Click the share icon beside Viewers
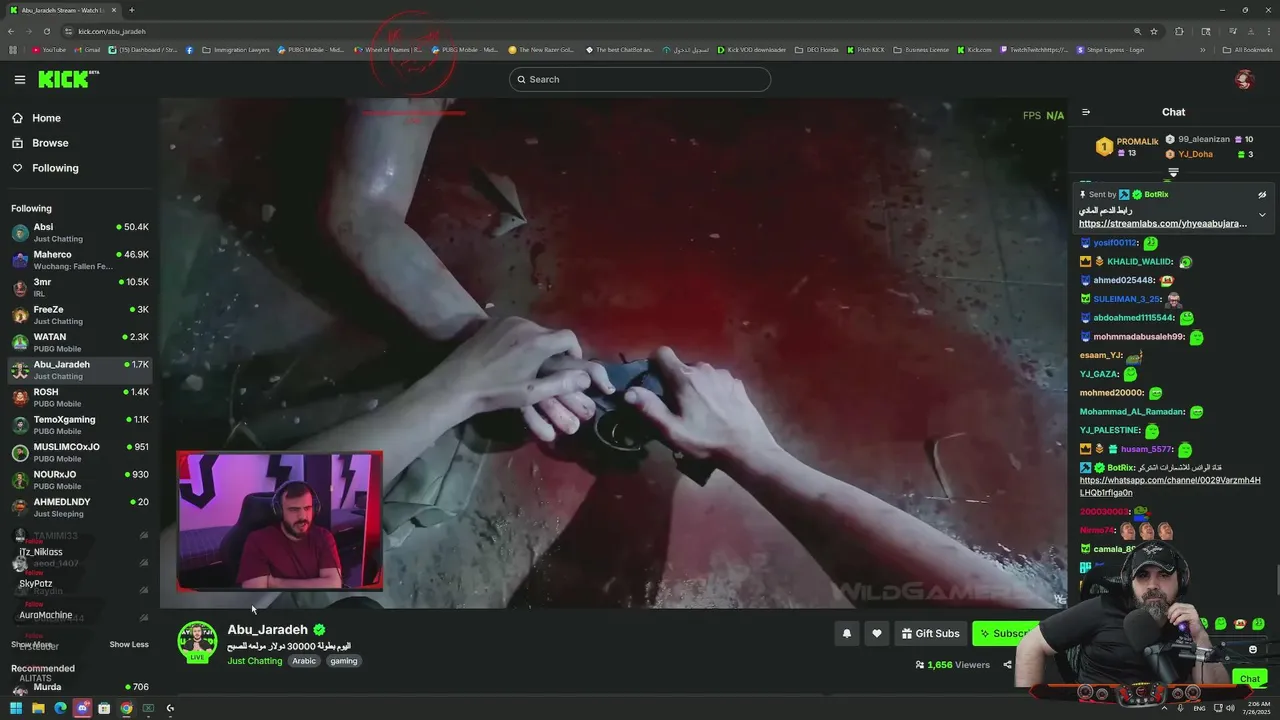The width and height of the screenshot is (1280, 720). [x=1007, y=665]
